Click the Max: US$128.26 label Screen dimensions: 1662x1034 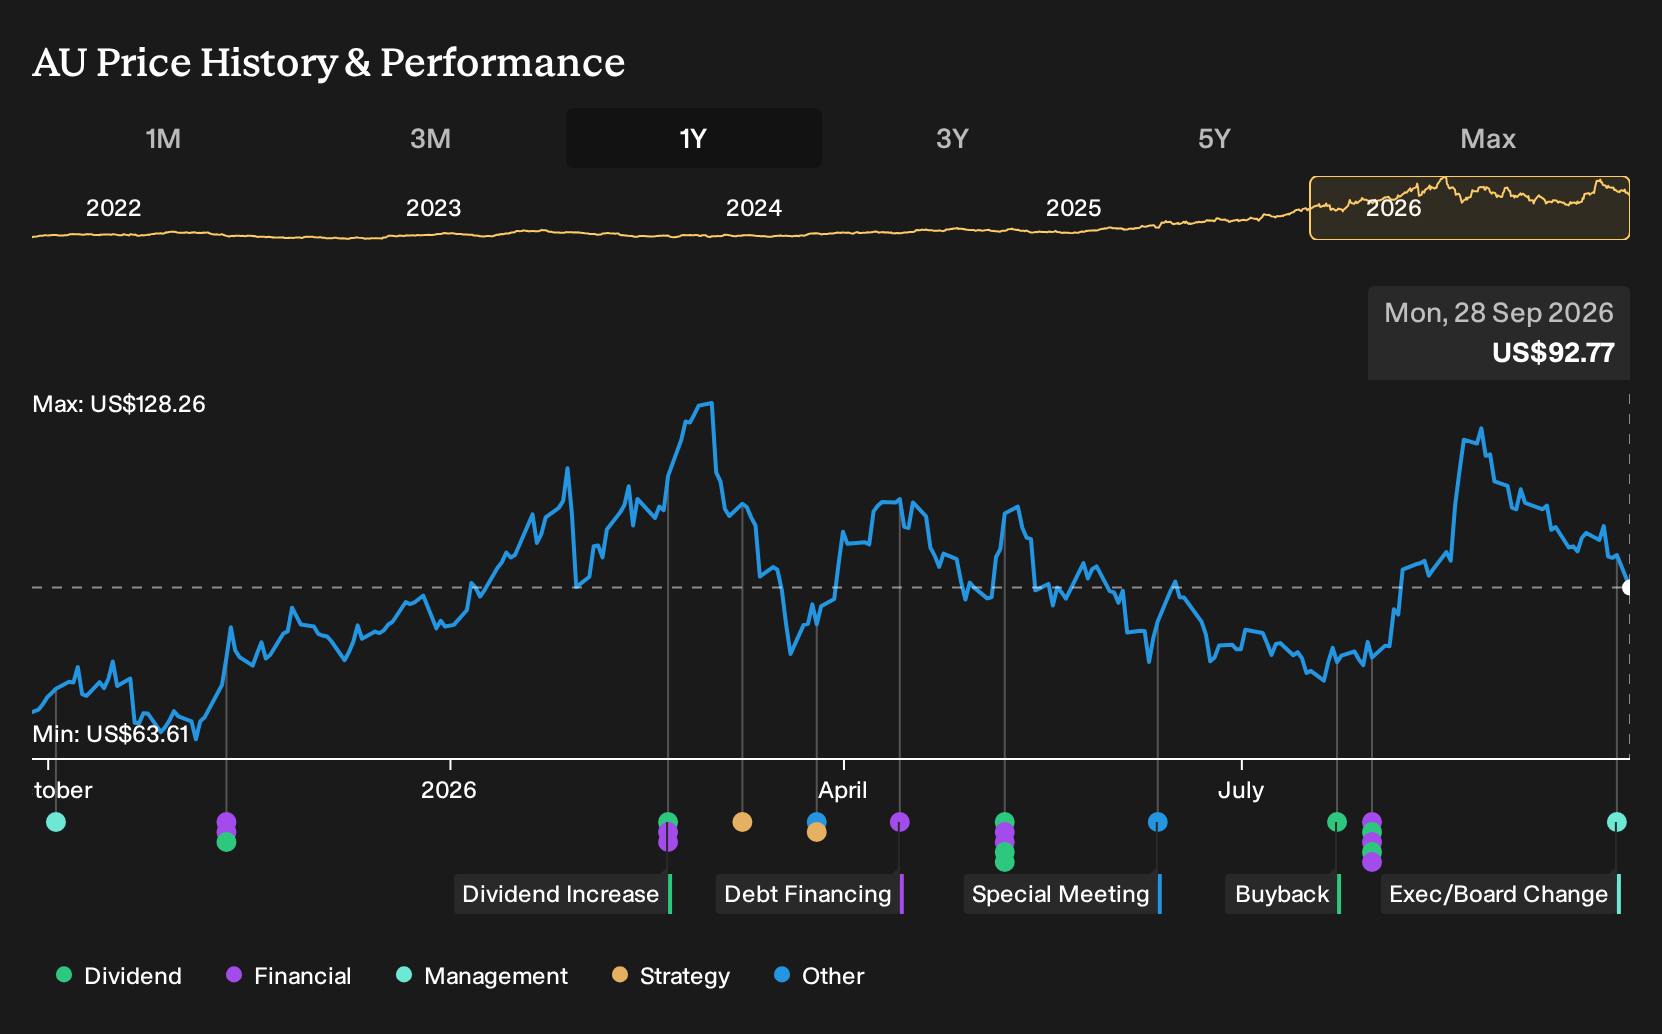119,404
